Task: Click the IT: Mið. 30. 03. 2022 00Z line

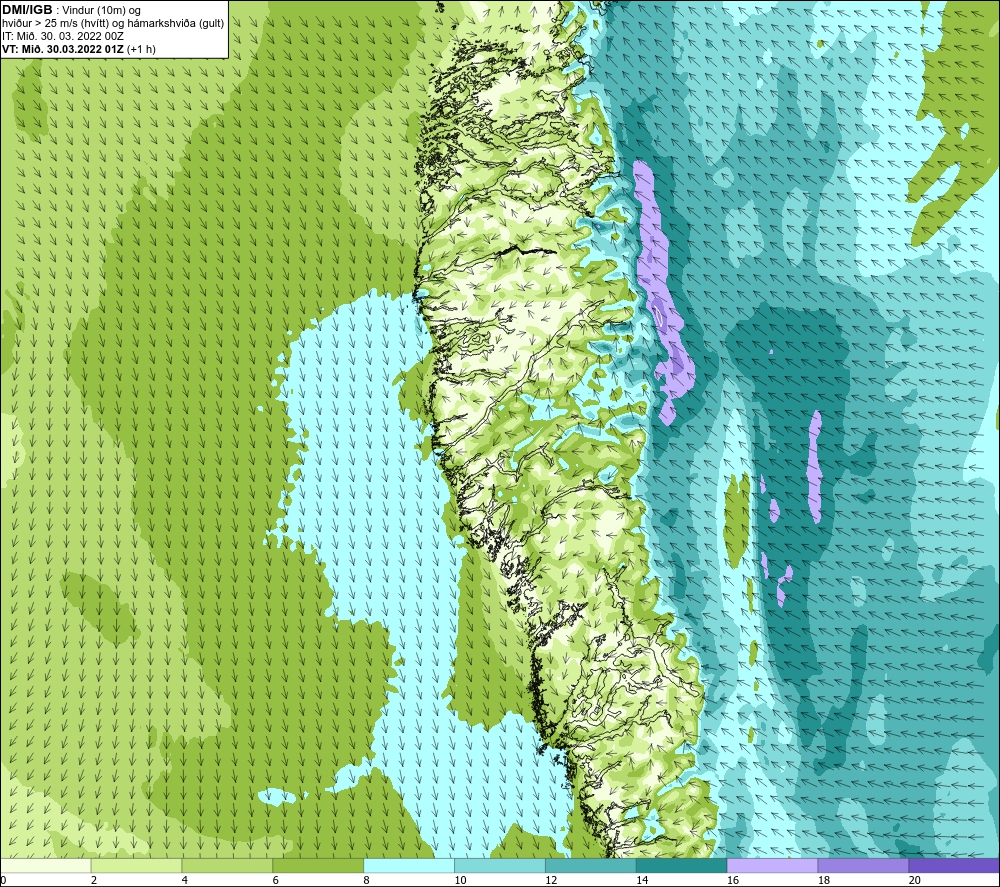Action: pos(62,36)
